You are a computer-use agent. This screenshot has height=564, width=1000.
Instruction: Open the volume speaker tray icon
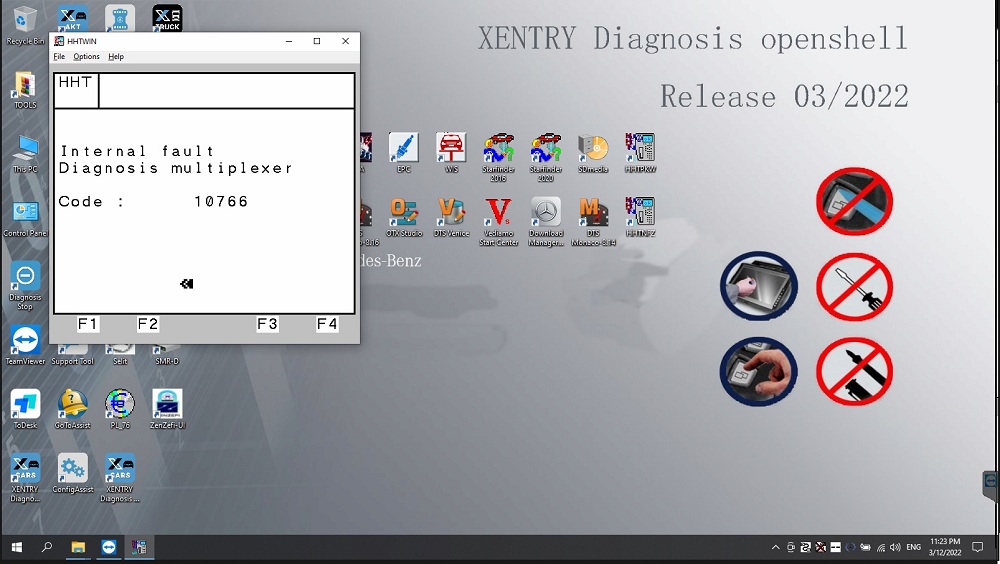coord(895,547)
